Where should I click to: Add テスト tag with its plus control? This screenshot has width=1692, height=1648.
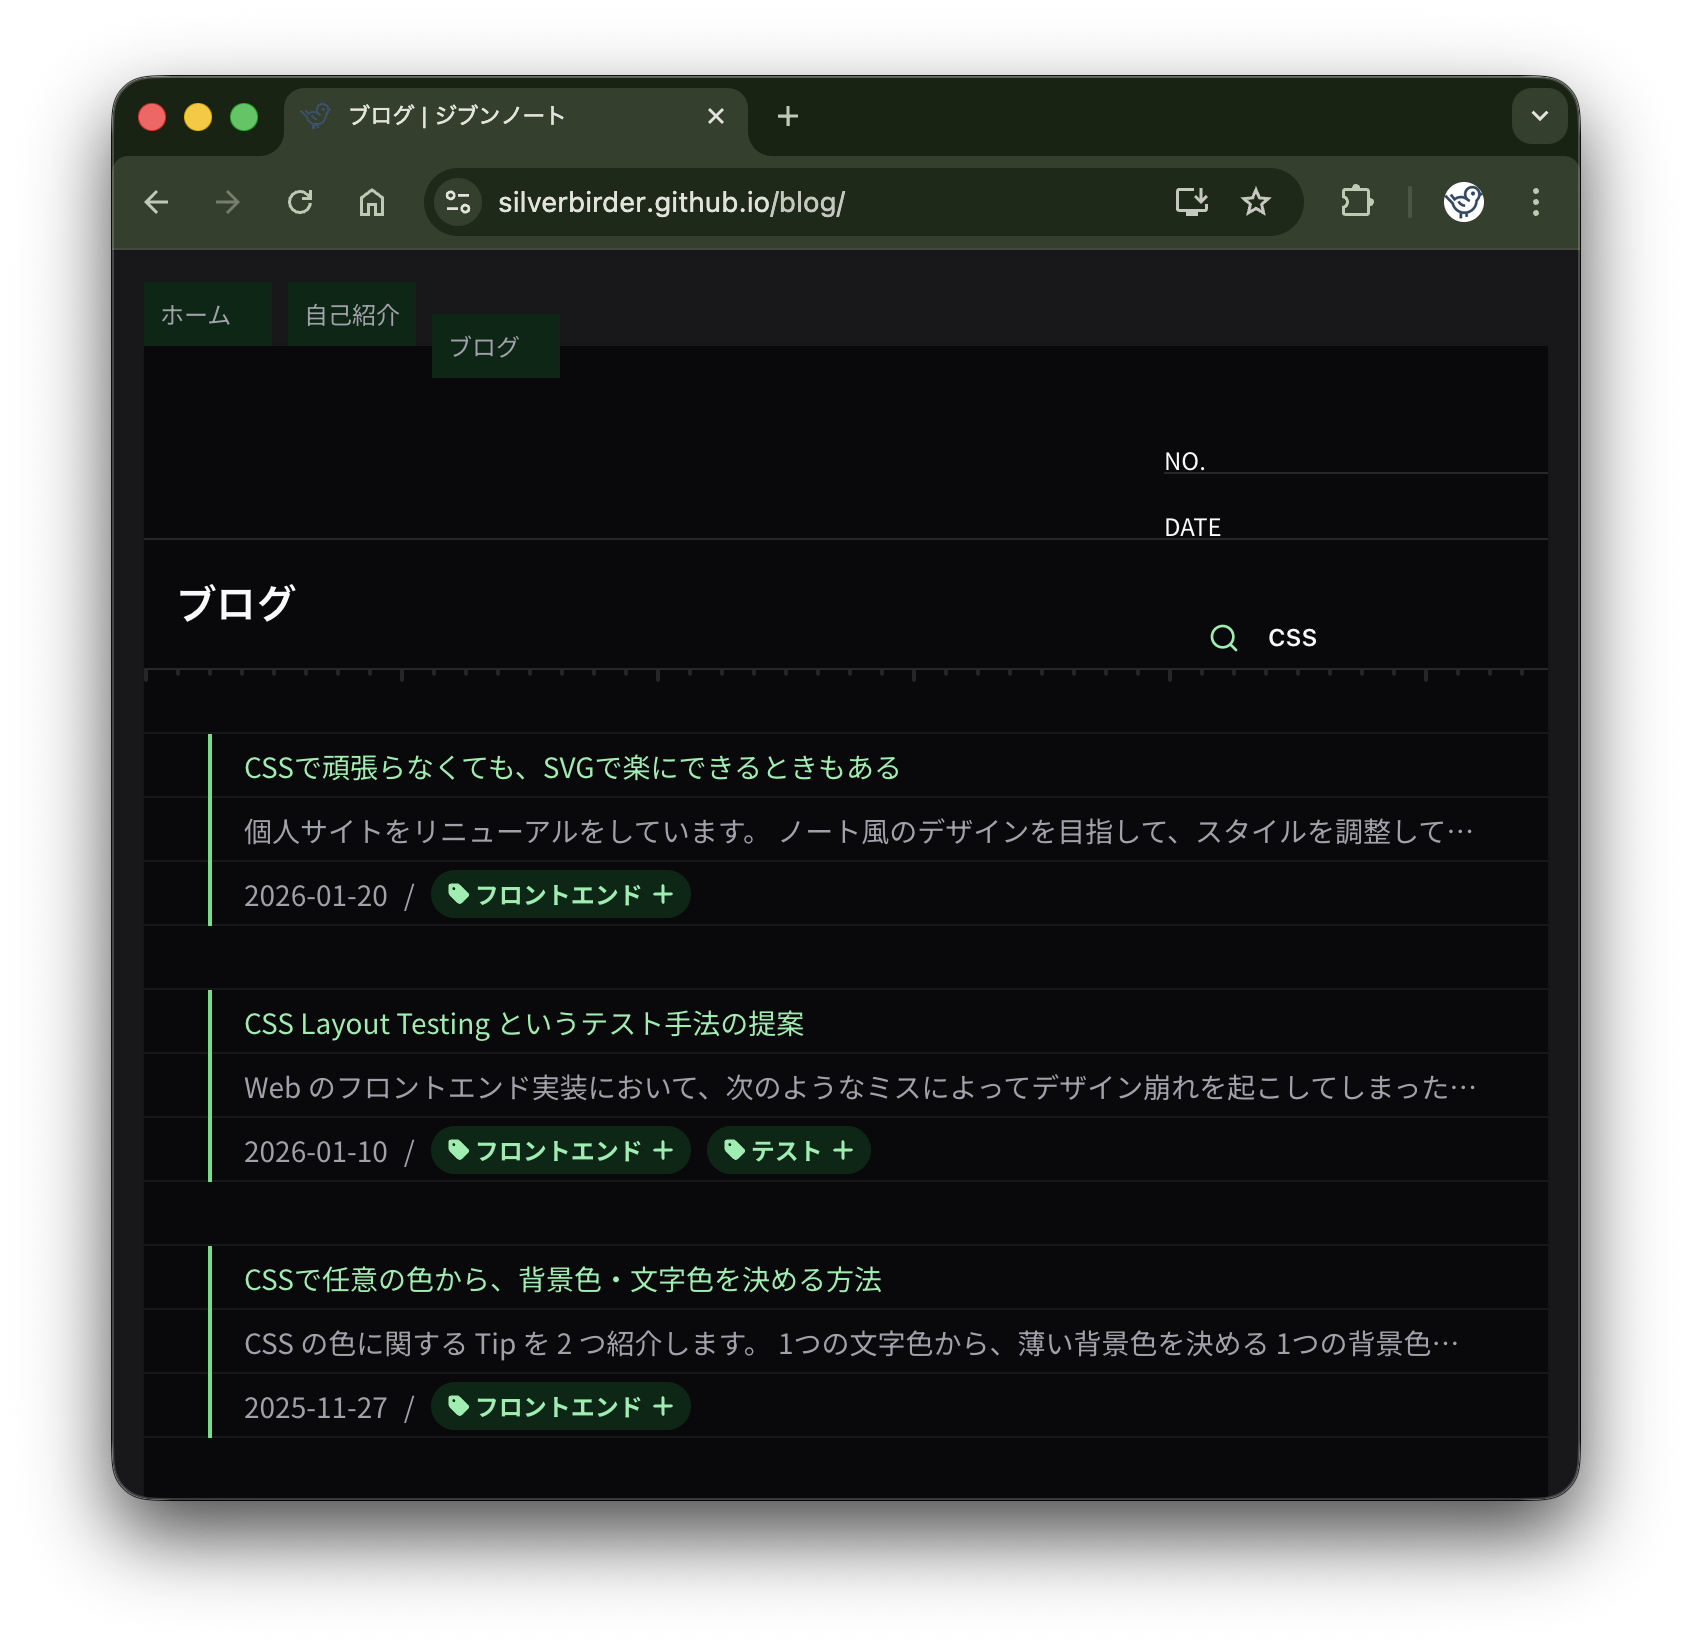[x=845, y=1151]
